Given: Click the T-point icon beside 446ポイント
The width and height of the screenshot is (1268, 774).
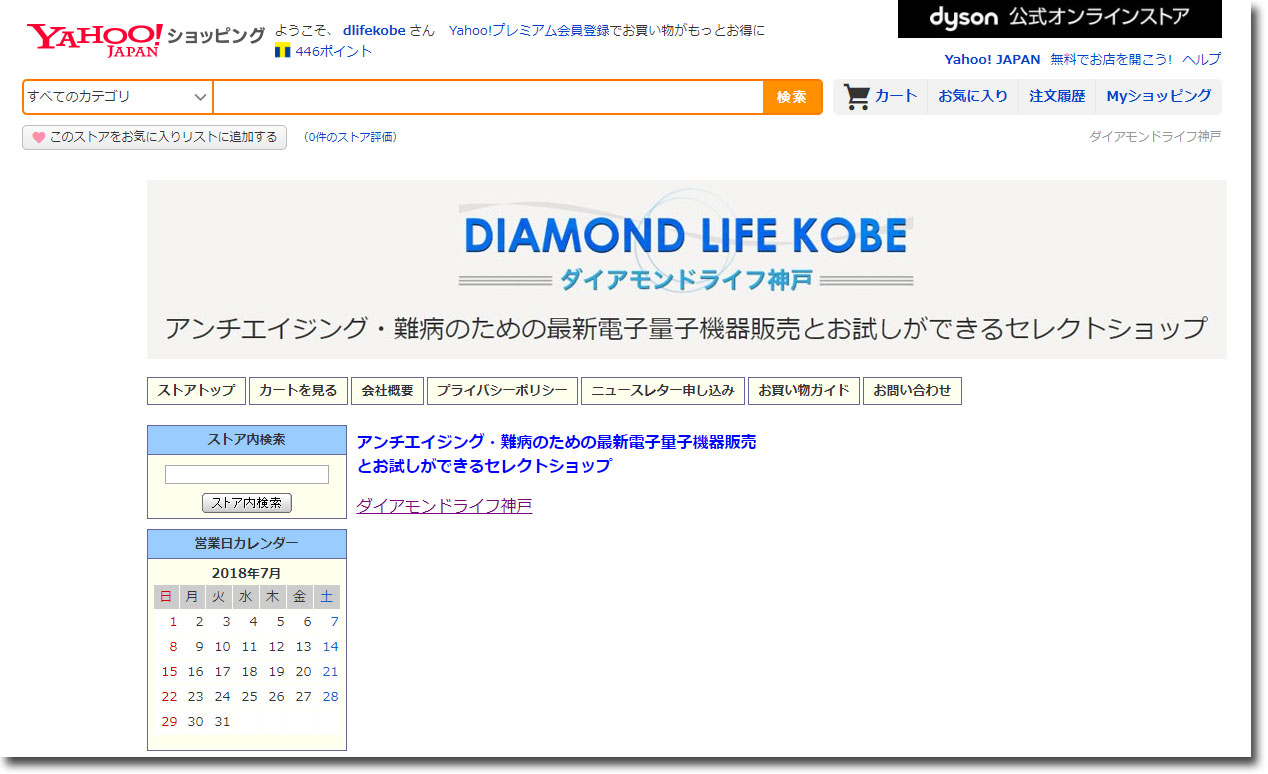Looking at the screenshot, I should 282,51.
